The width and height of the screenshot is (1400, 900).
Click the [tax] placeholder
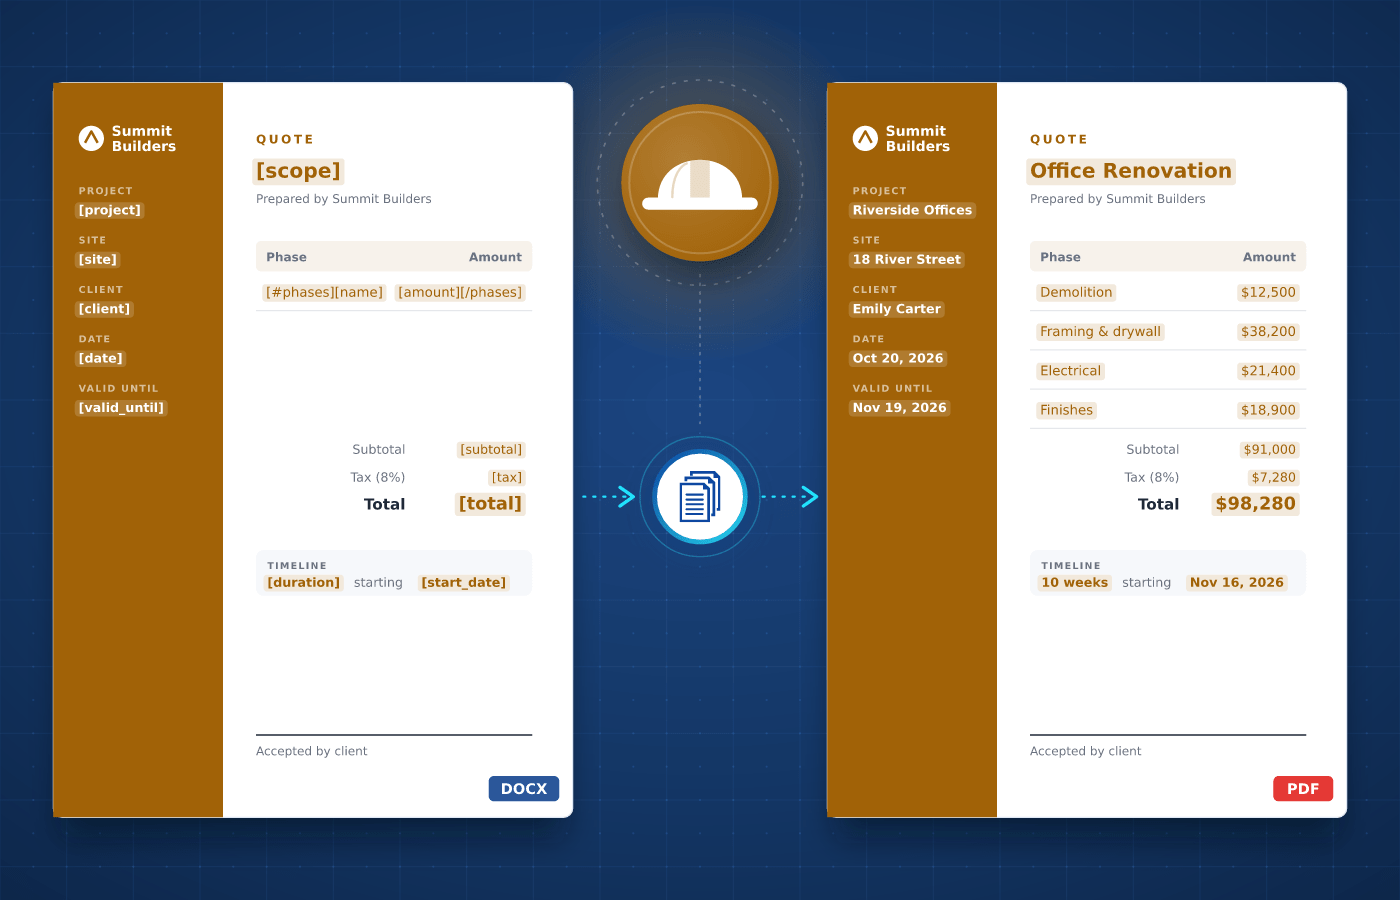507,478
